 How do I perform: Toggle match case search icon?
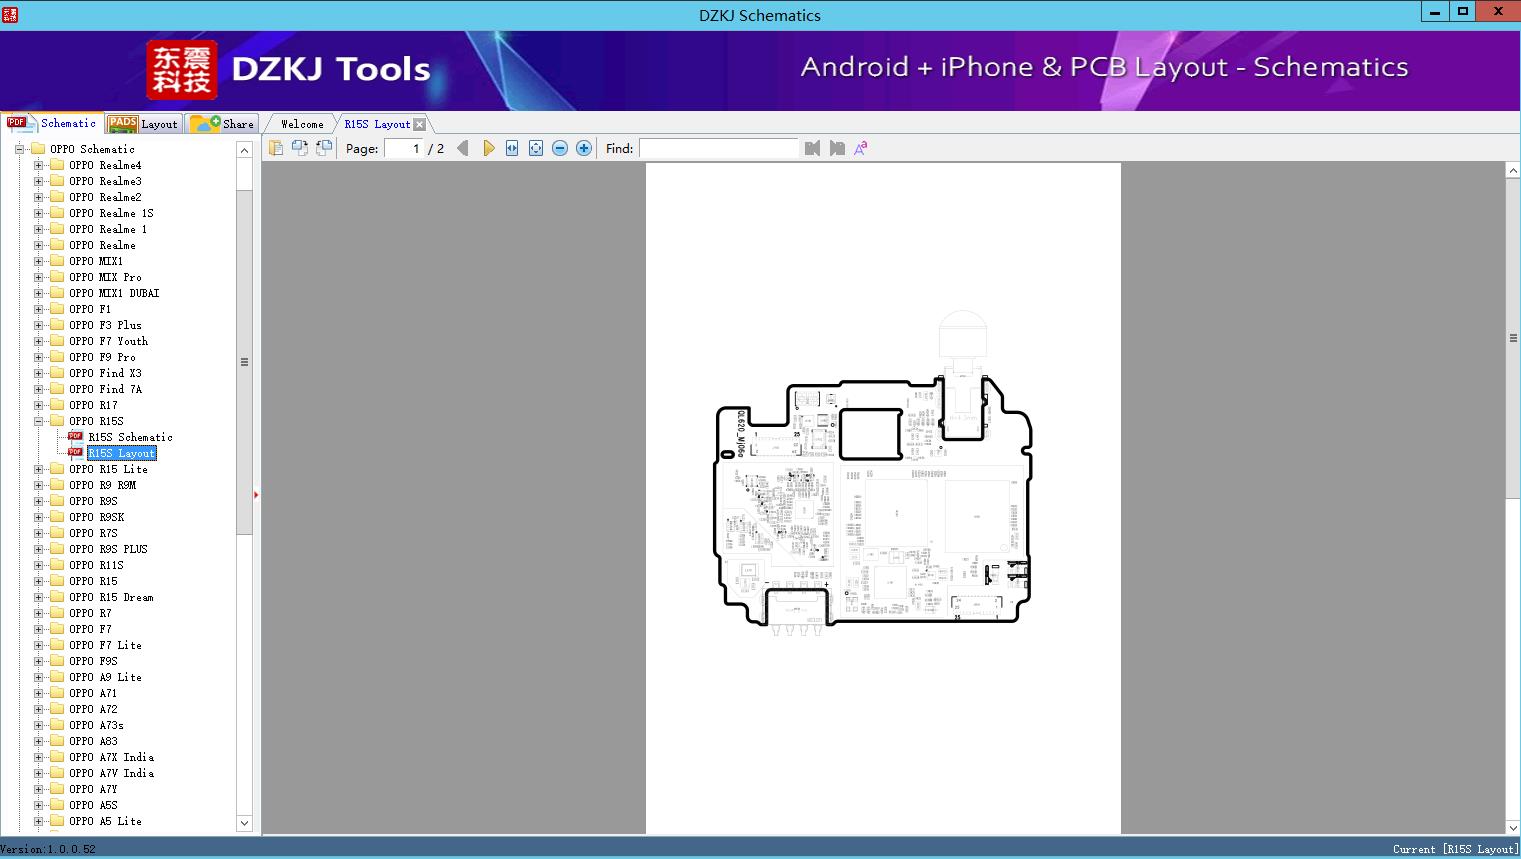[x=860, y=148]
